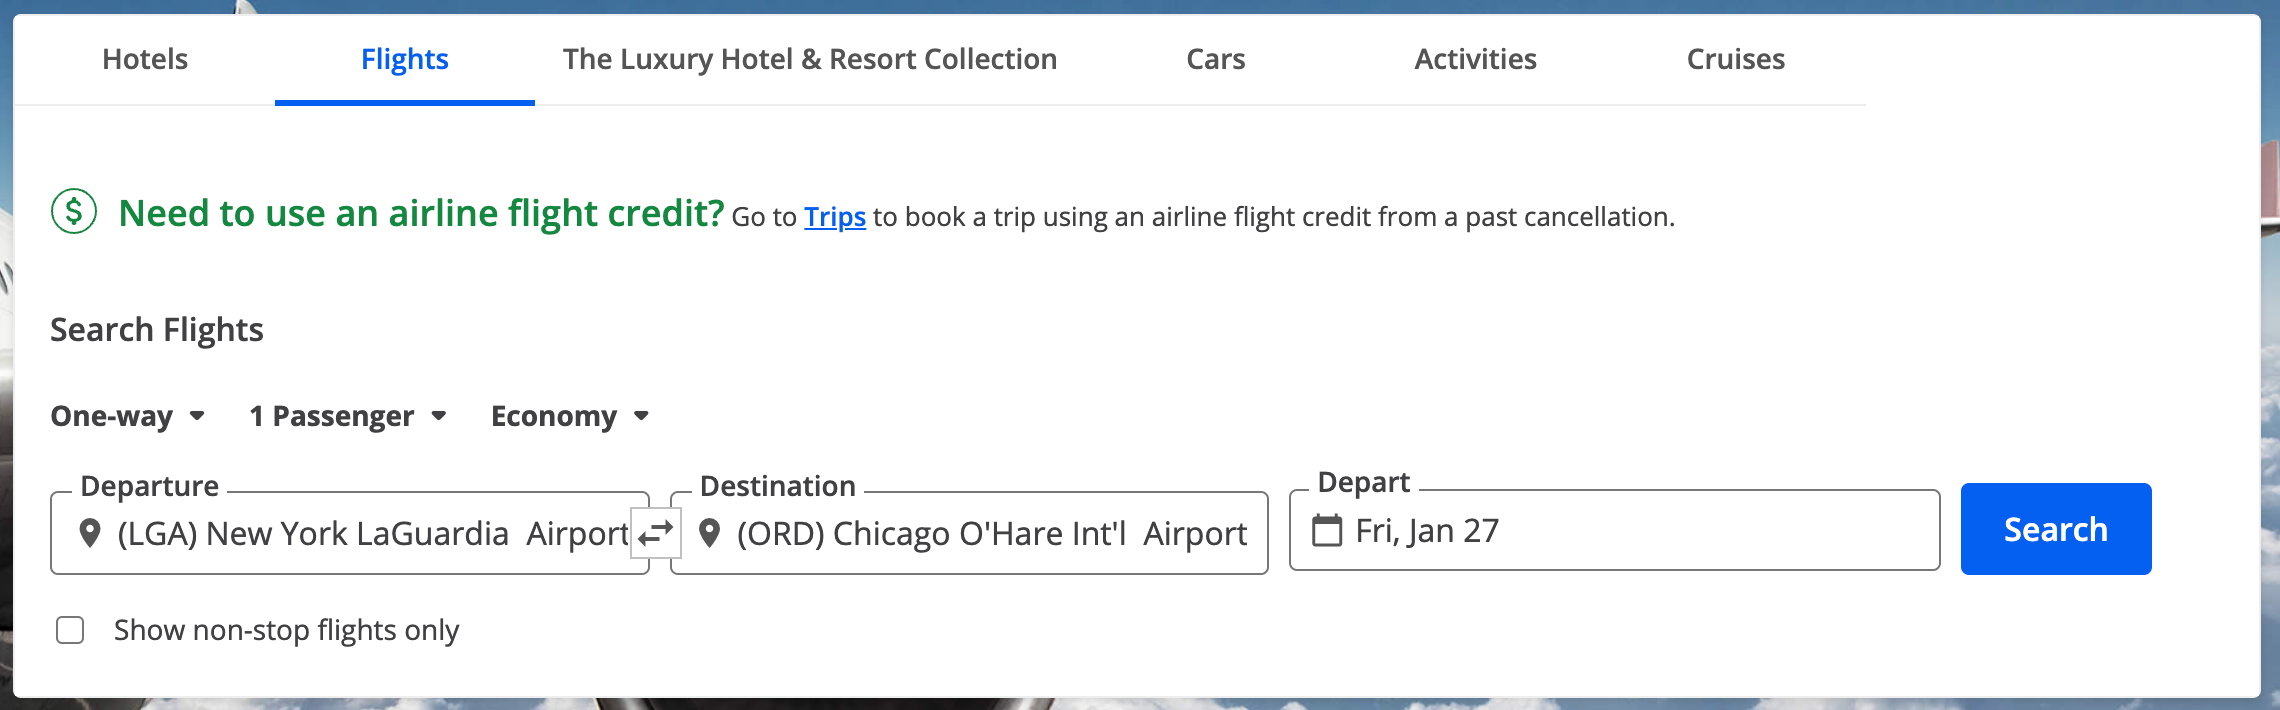Screen dimensions: 2280x710
Task: Click the blue Search button
Action: click(x=2056, y=529)
